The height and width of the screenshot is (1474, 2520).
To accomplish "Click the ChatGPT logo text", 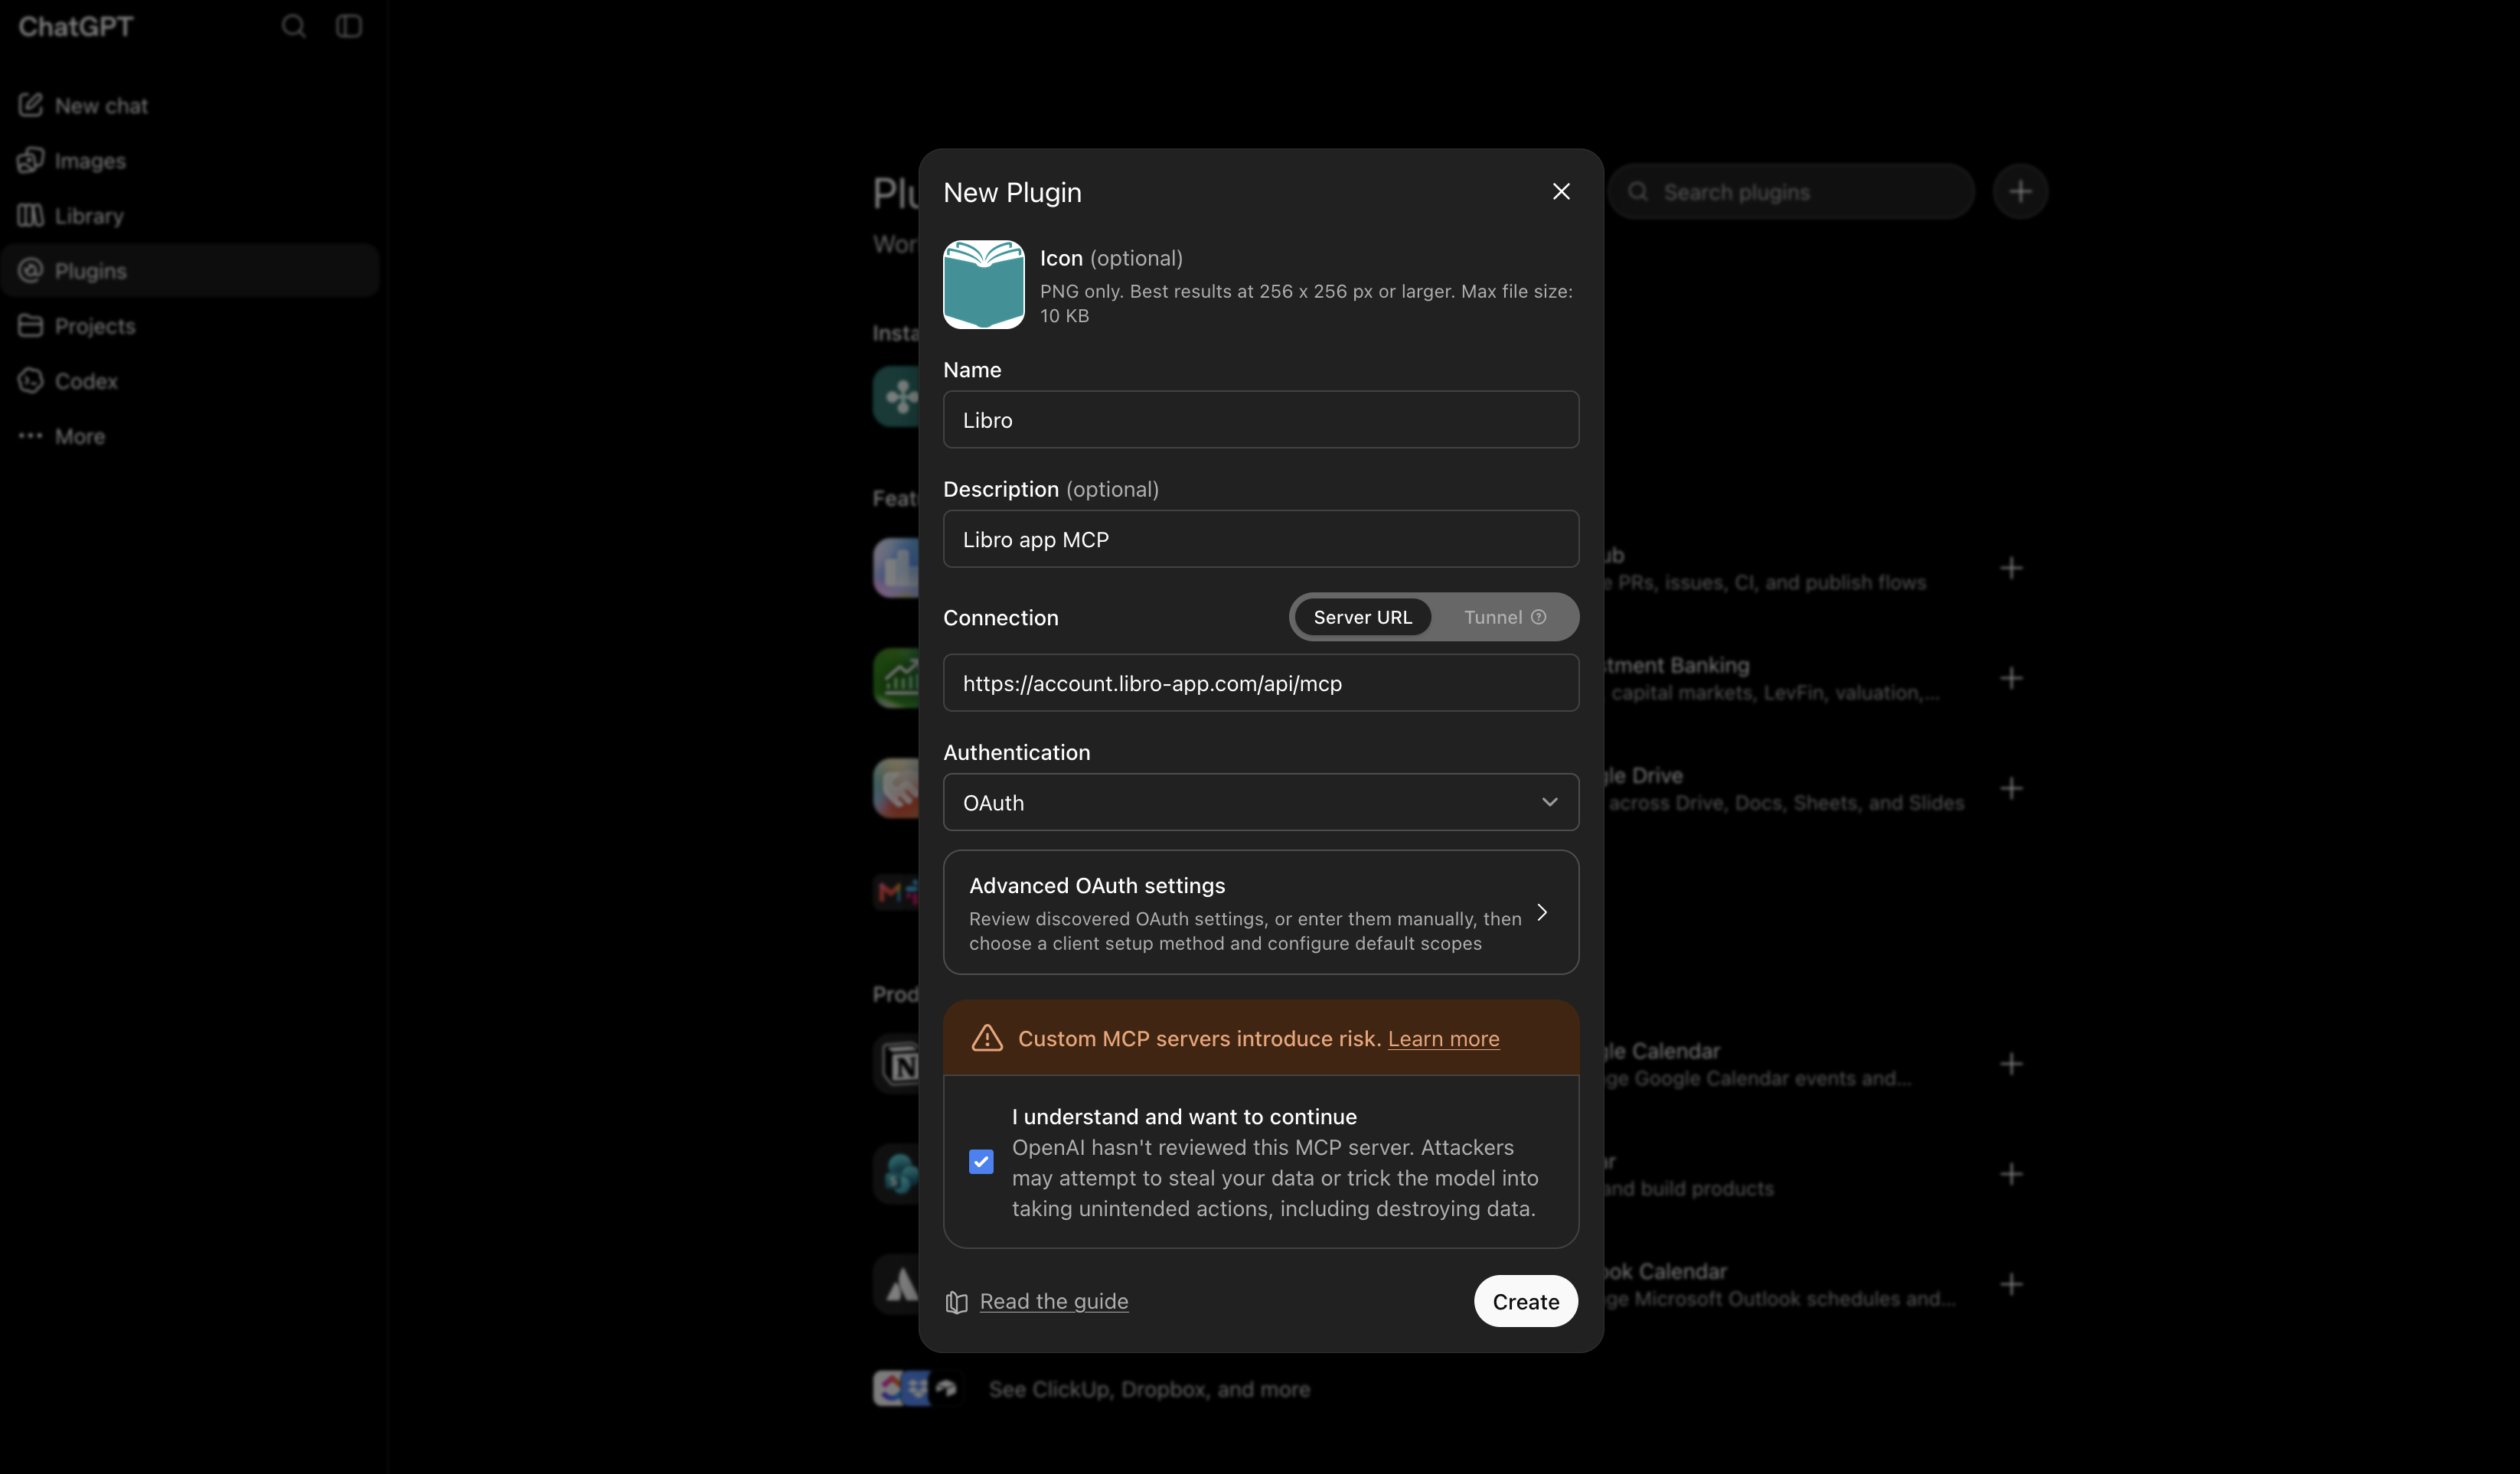I will [x=75, y=26].
